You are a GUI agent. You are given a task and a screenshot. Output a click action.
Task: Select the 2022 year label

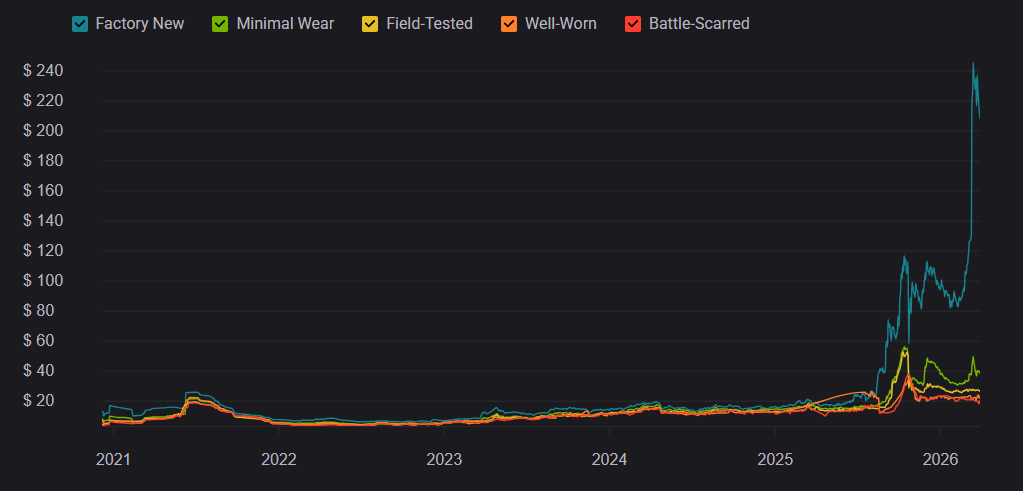(x=279, y=460)
